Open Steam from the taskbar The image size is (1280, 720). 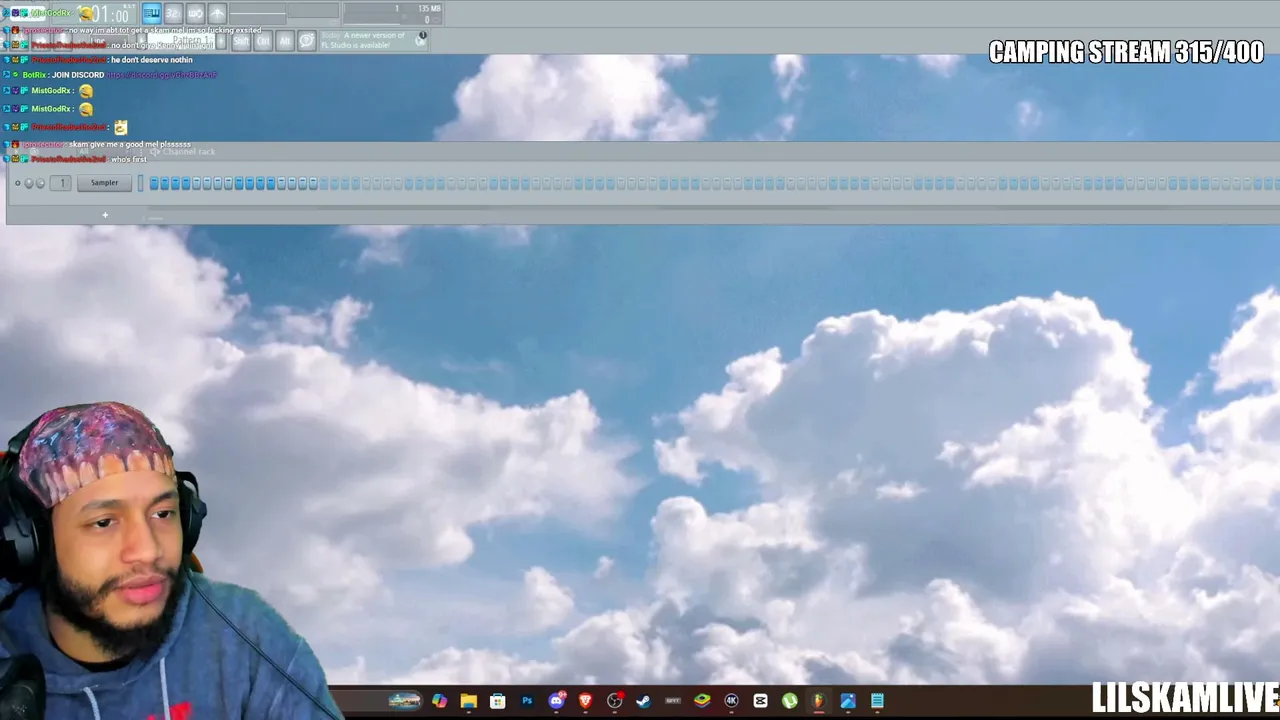(x=644, y=701)
